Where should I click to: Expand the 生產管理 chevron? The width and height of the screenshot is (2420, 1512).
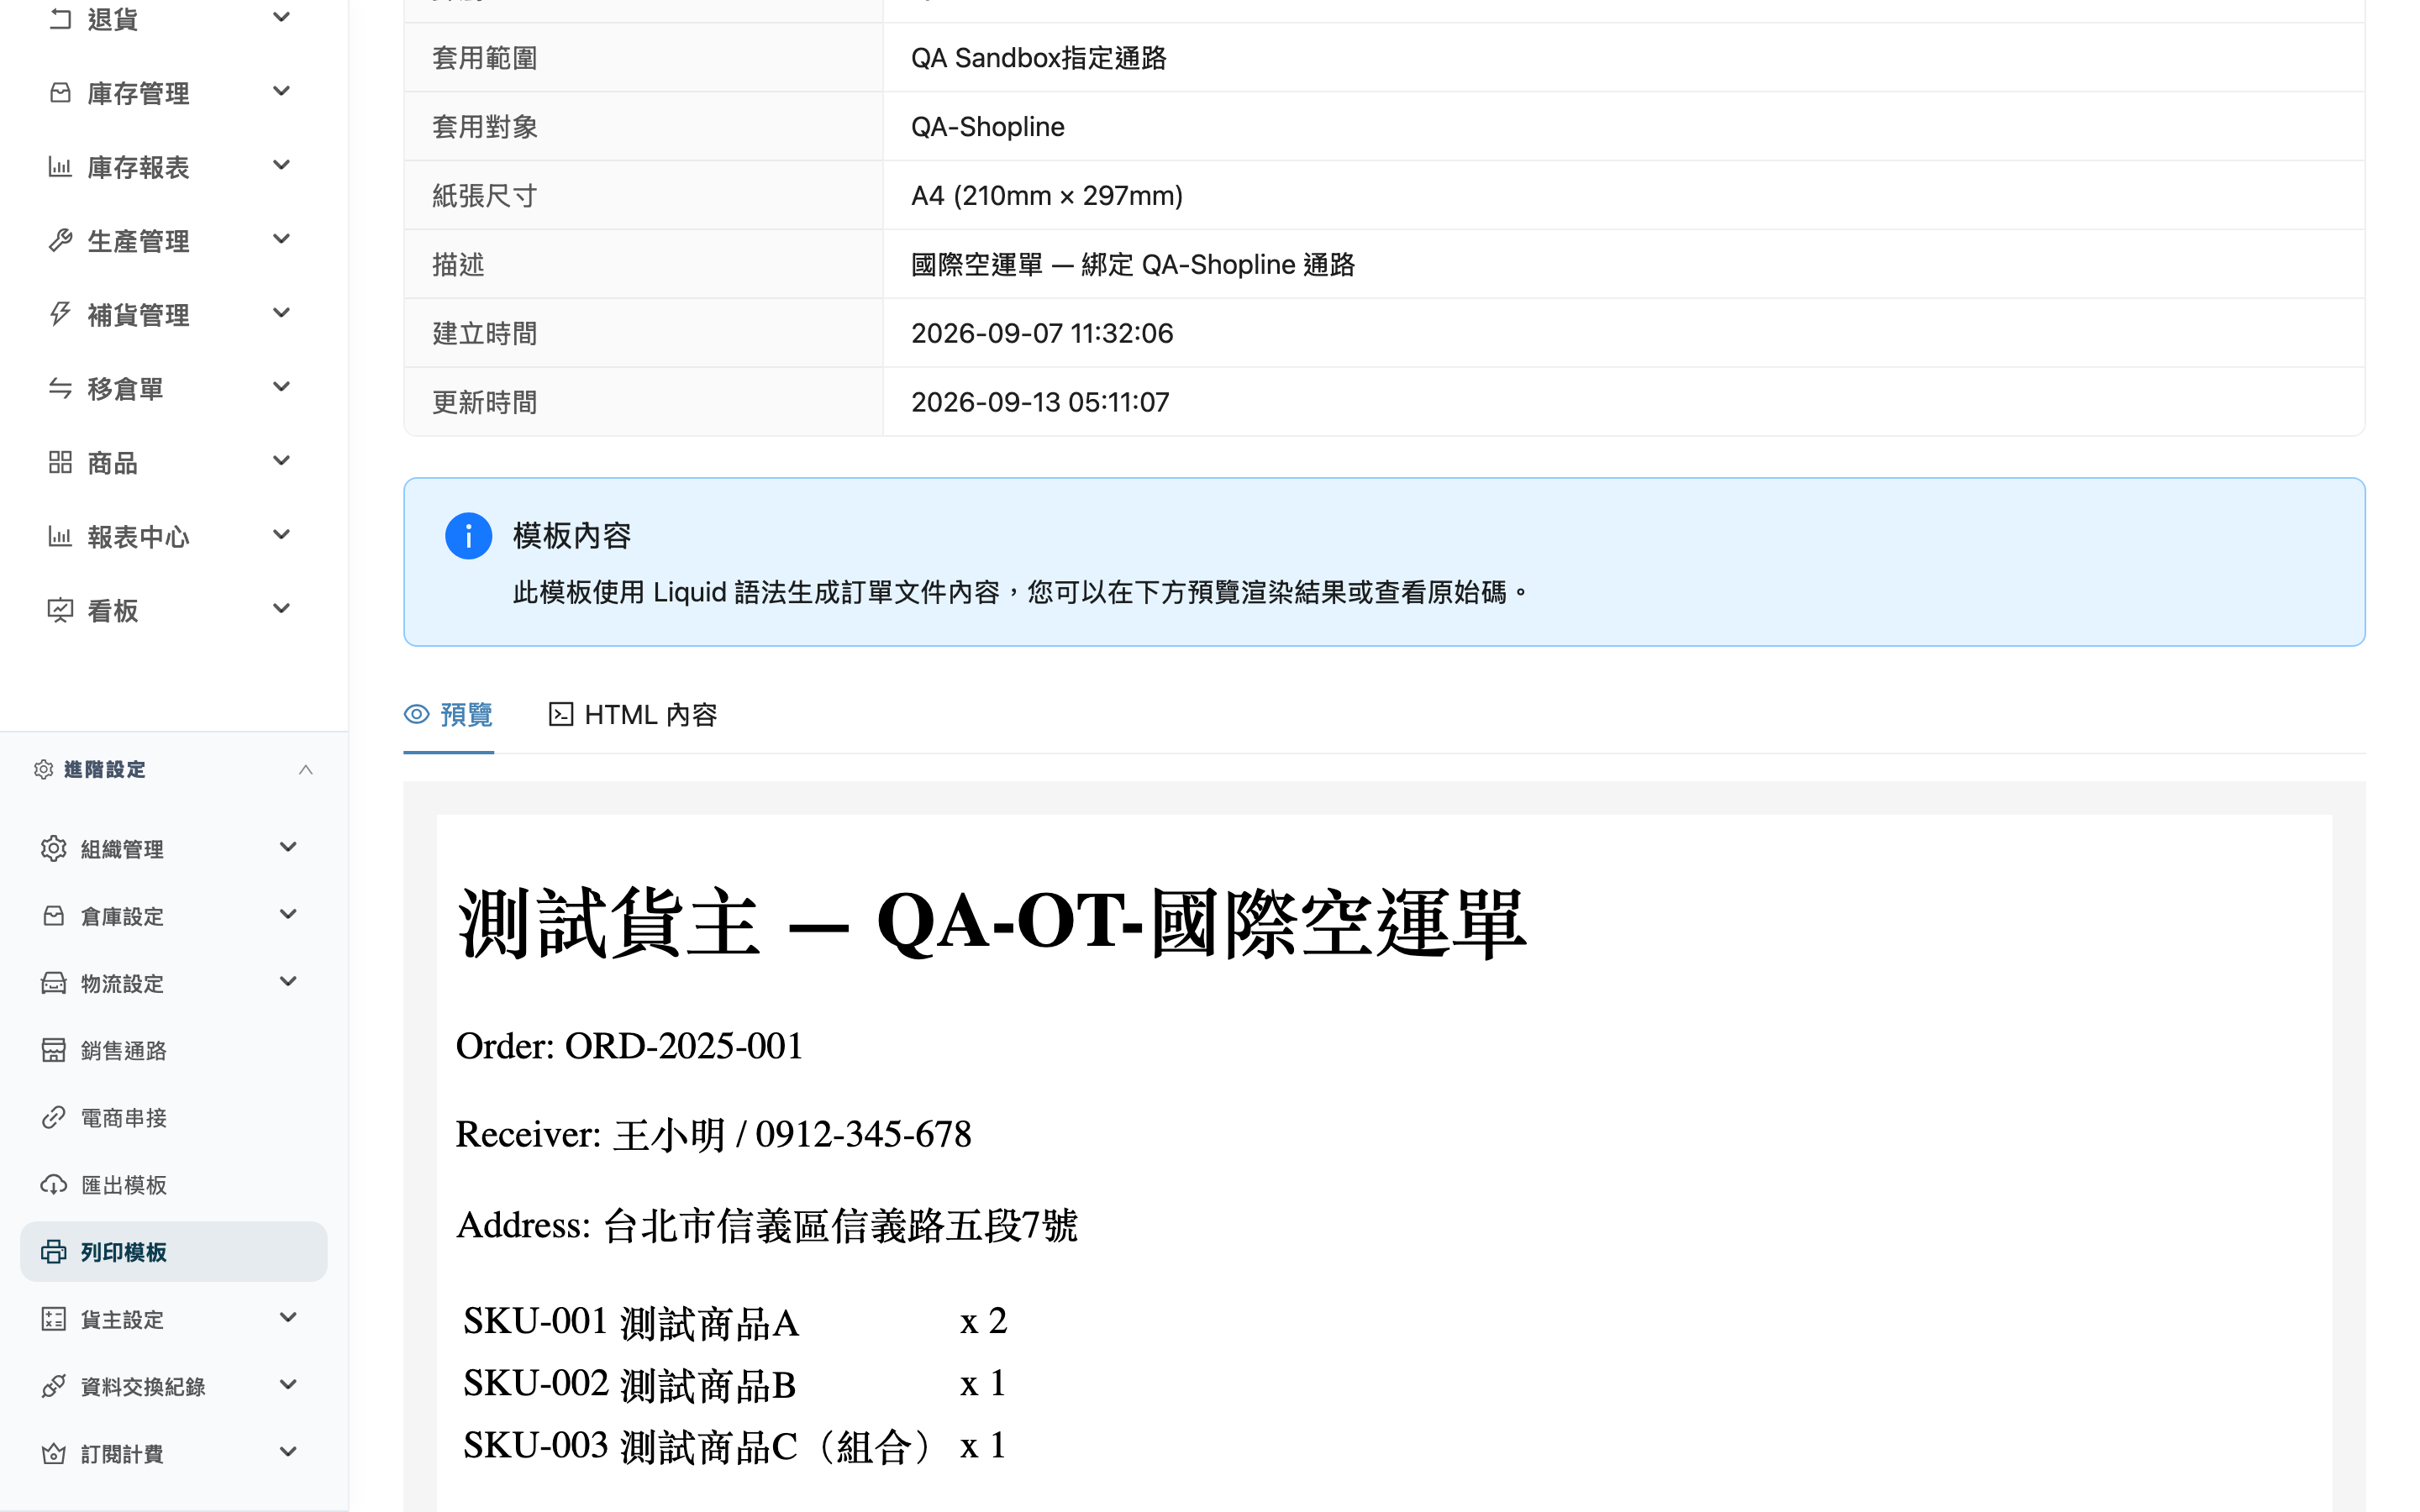pos(282,240)
